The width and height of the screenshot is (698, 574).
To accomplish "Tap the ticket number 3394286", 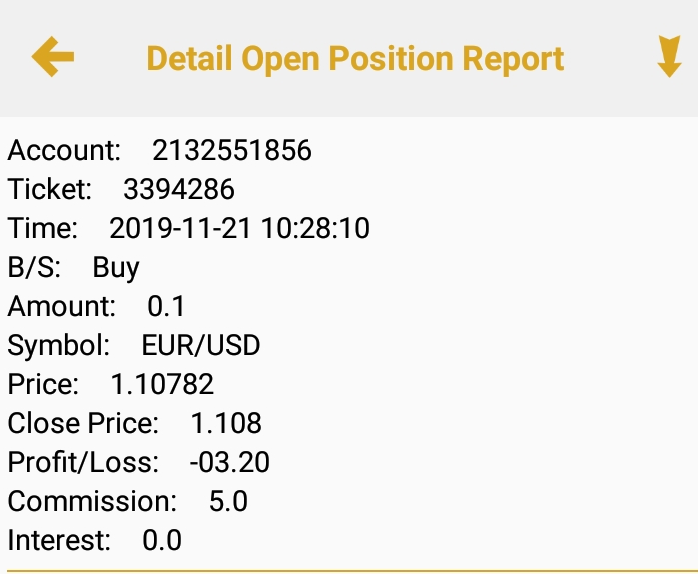I will tap(178, 190).
